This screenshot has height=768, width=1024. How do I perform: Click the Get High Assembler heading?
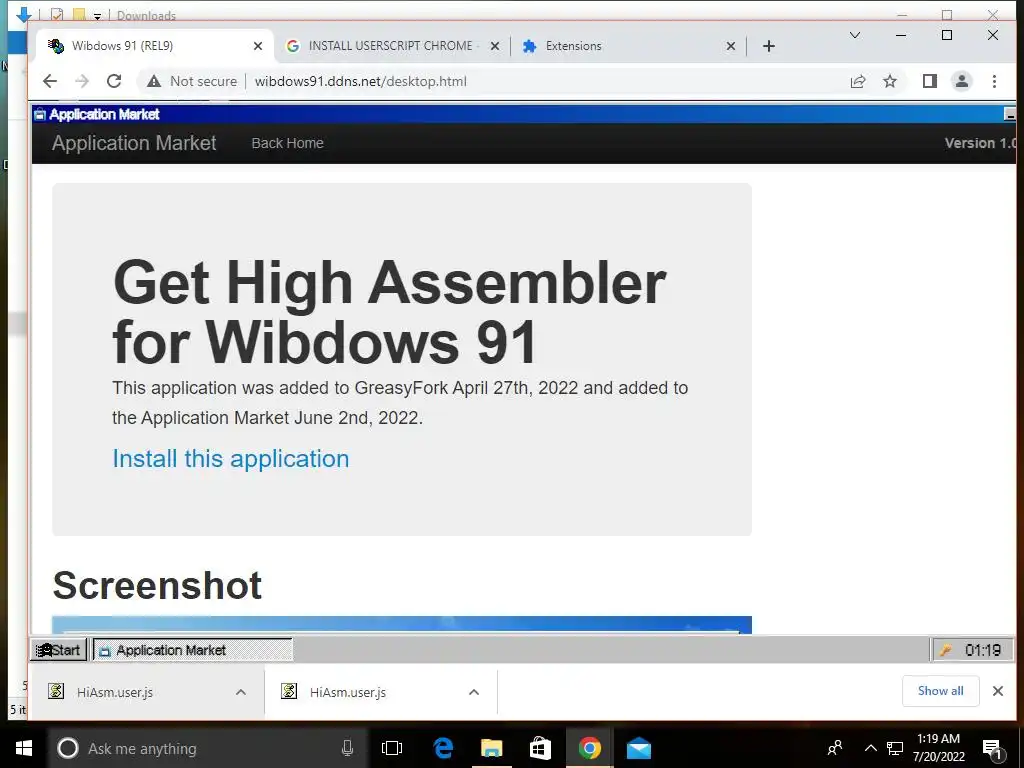(389, 312)
